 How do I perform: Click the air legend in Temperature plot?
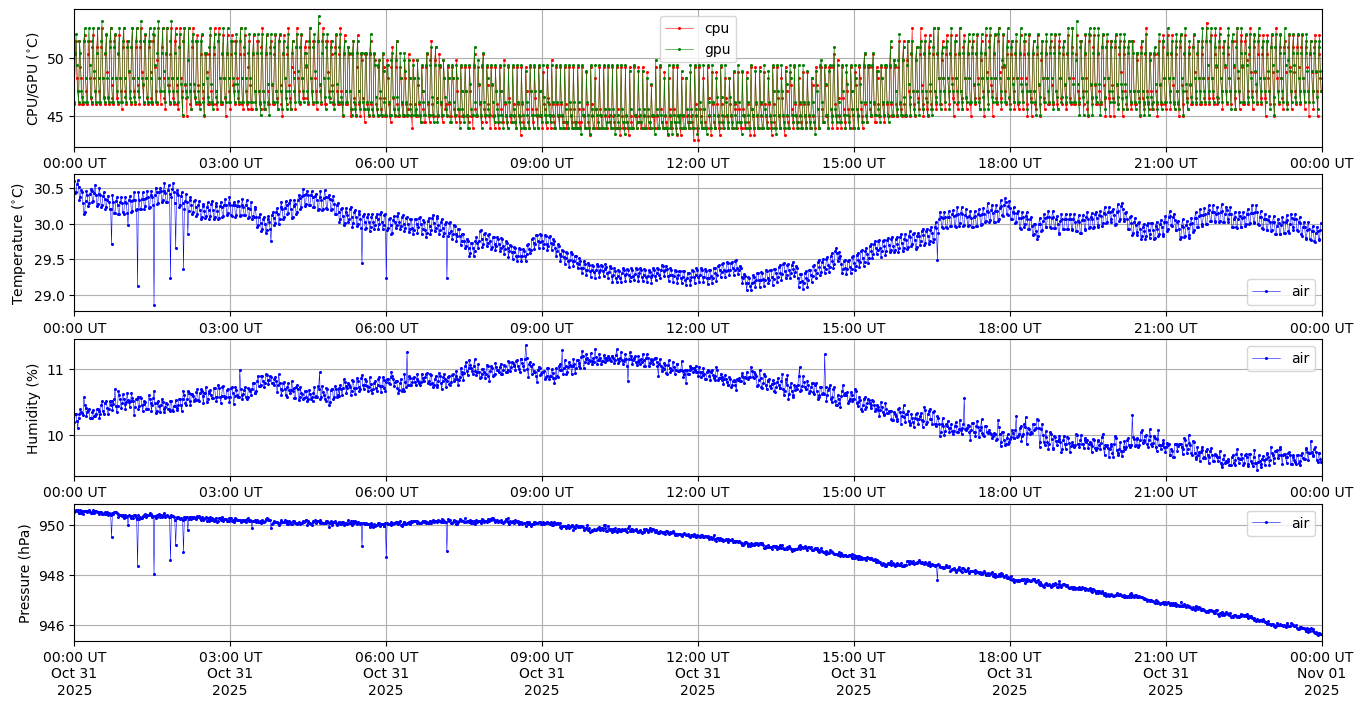click(x=1300, y=292)
